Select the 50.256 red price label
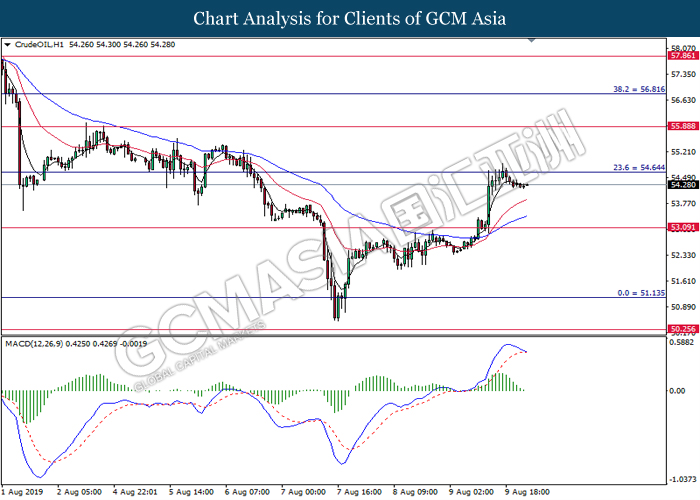Image resolution: width=700 pixels, height=500 pixels. coord(683,329)
